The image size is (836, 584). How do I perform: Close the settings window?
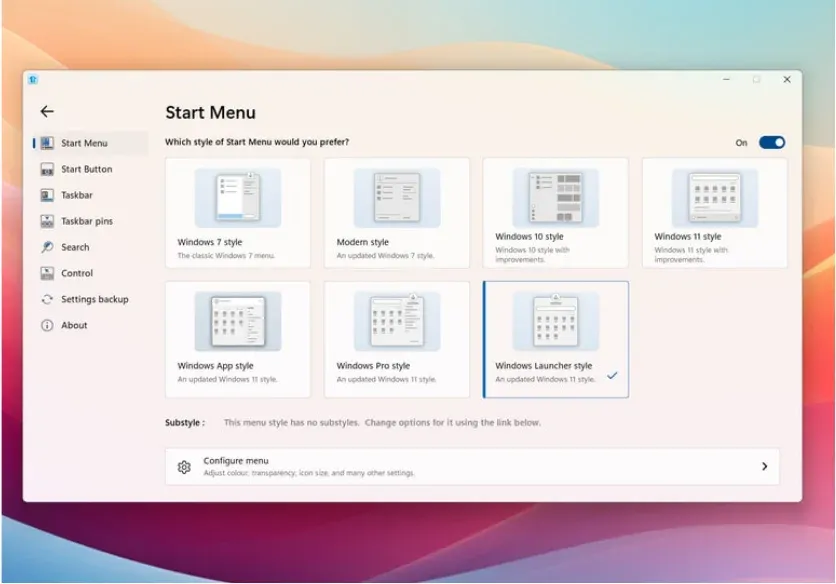(x=787, y=79)
